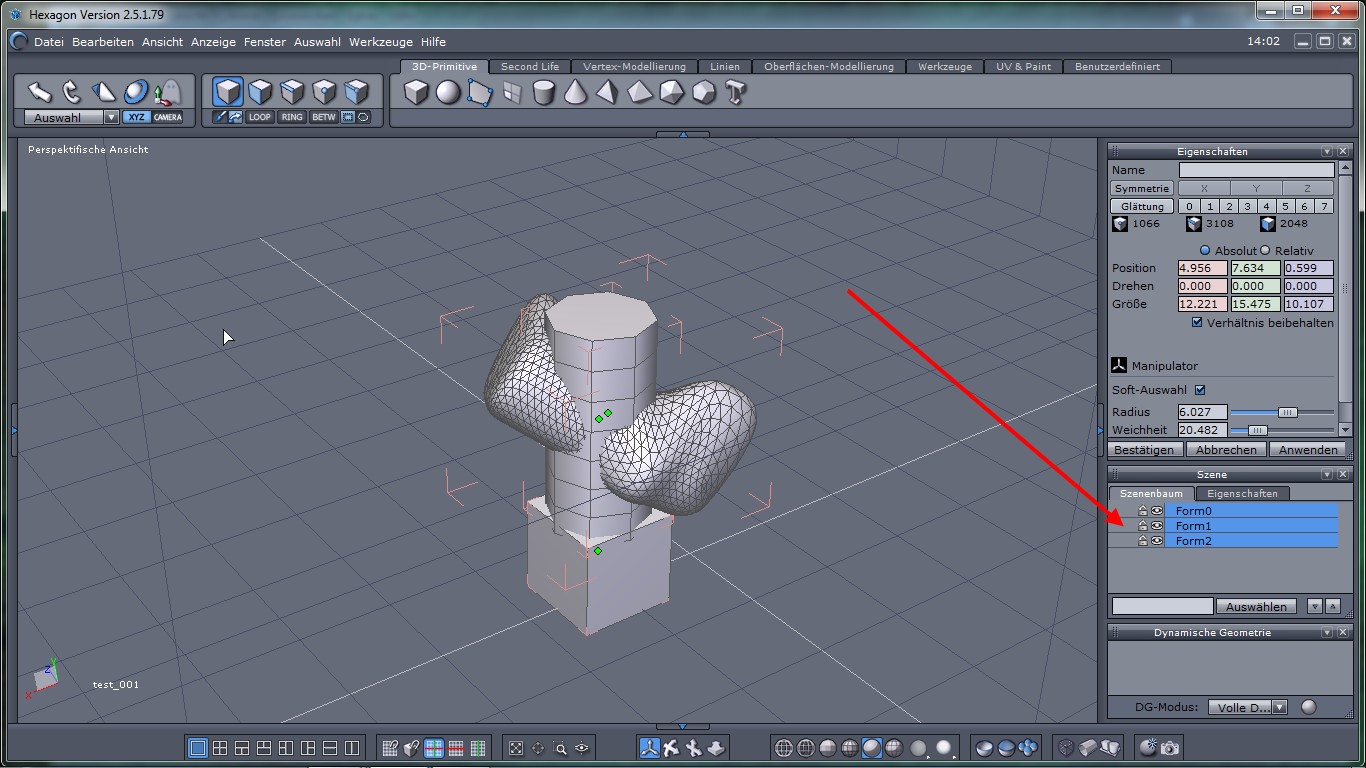Select the sphere primitive icon
This screenshot has width=1366, height=768.
point(448,93)
